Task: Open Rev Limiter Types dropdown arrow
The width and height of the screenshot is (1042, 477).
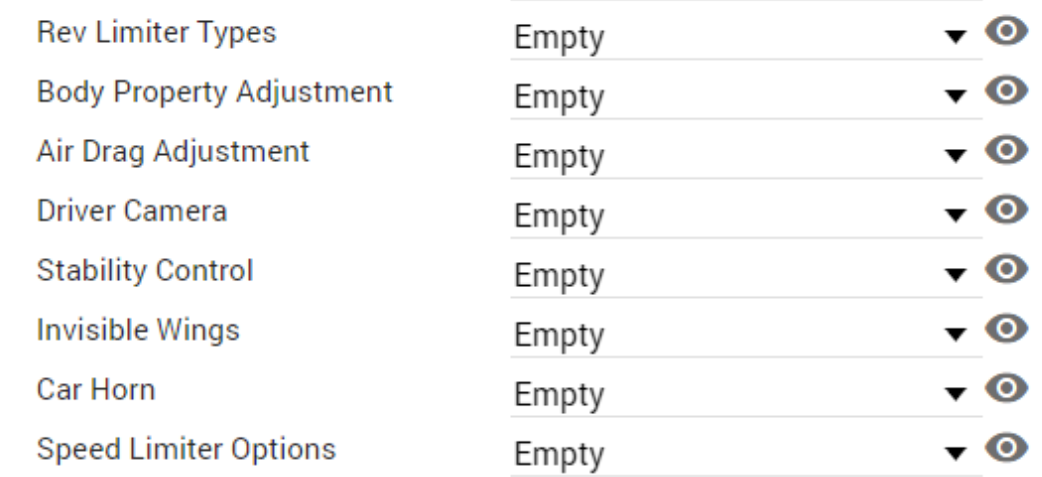Action: 956,37
